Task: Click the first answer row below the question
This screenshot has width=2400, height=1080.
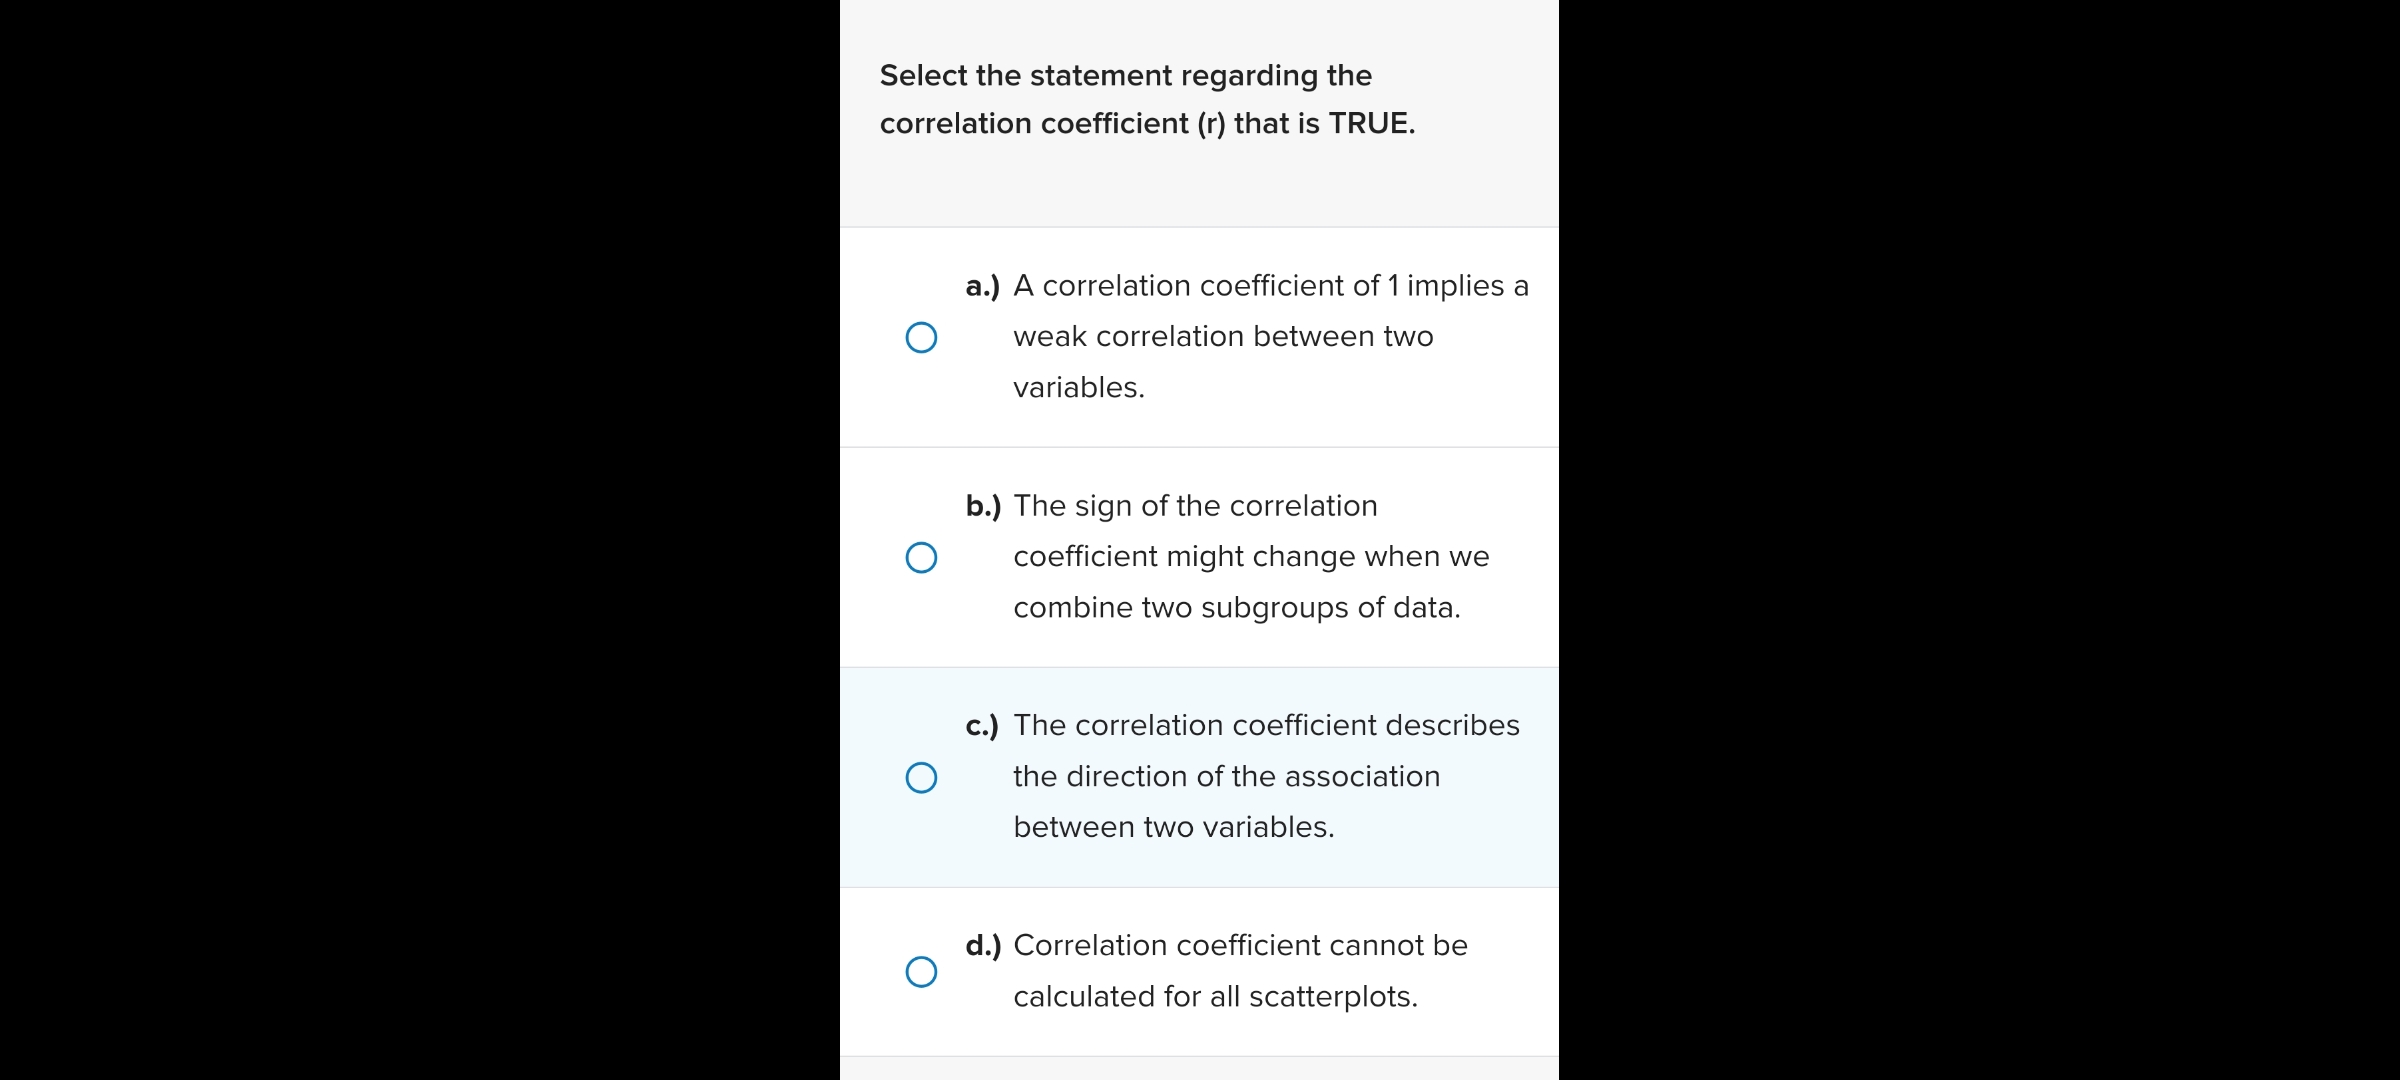Action: click(1200, 337)
